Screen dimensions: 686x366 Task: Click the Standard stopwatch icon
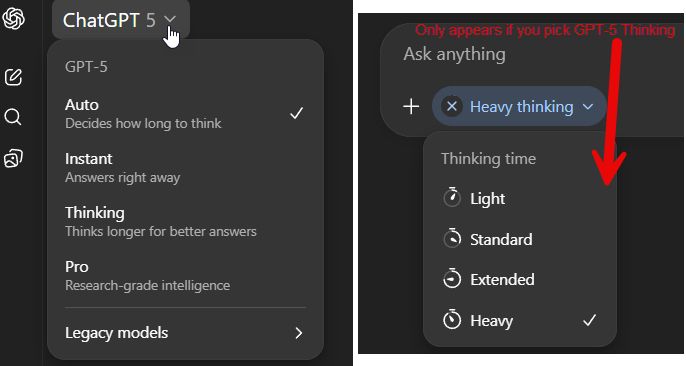point(452,239)
